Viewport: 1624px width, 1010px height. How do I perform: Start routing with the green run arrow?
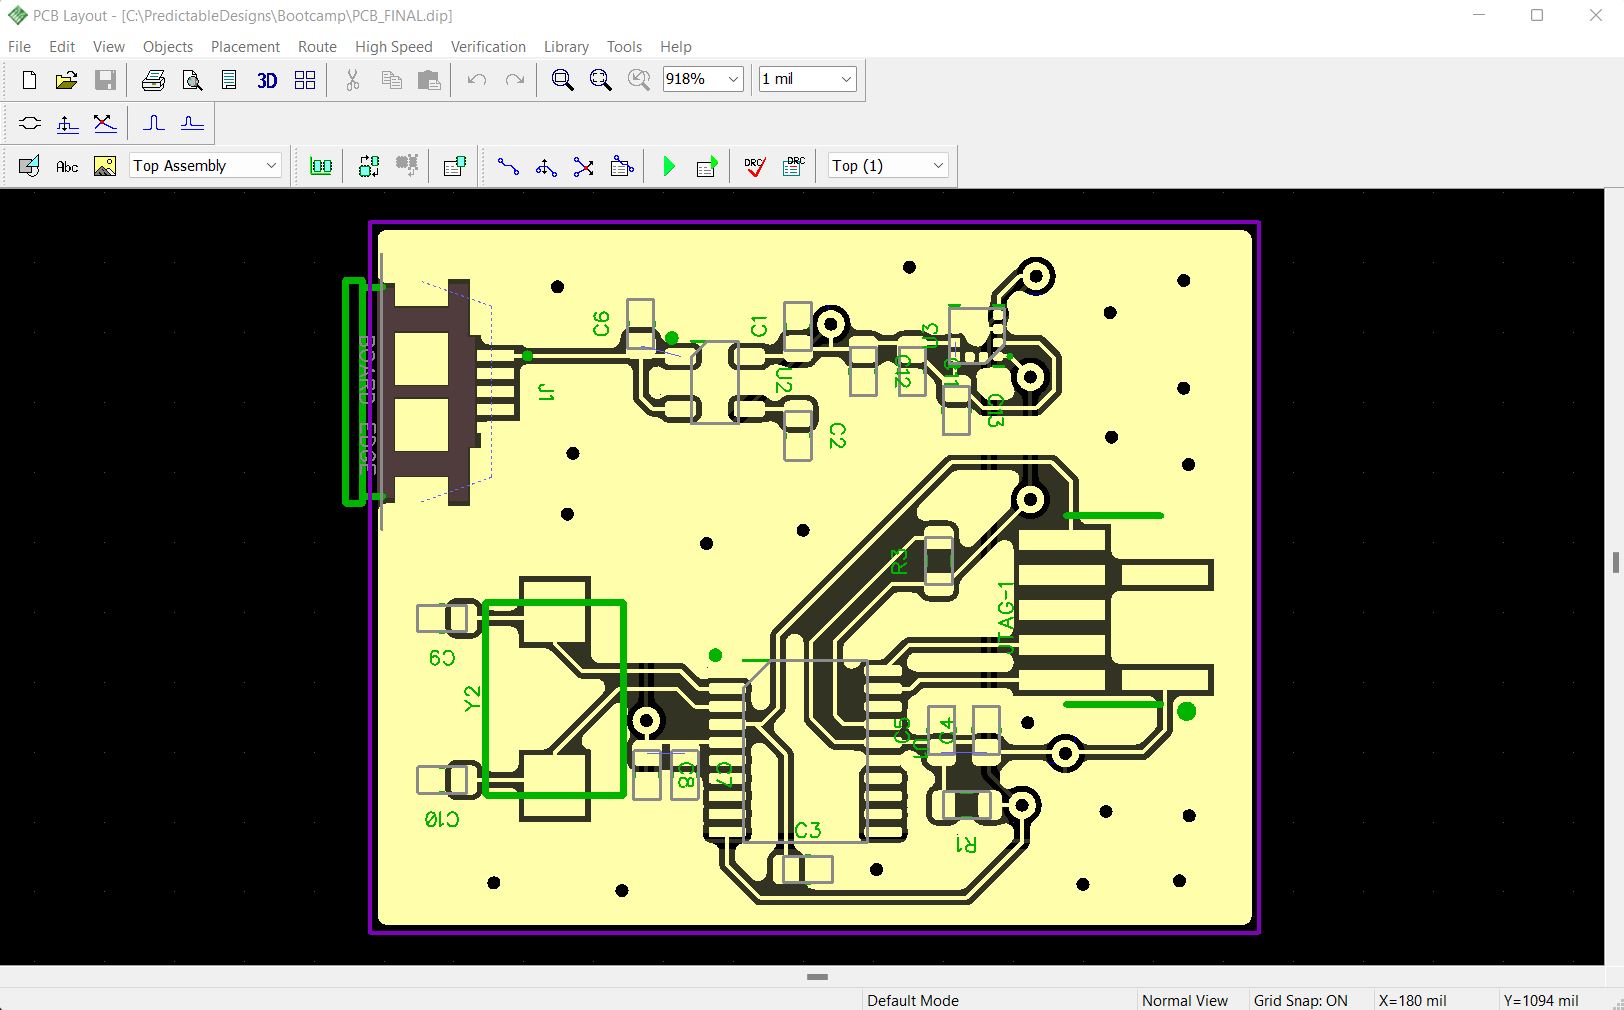coord(669,167)
